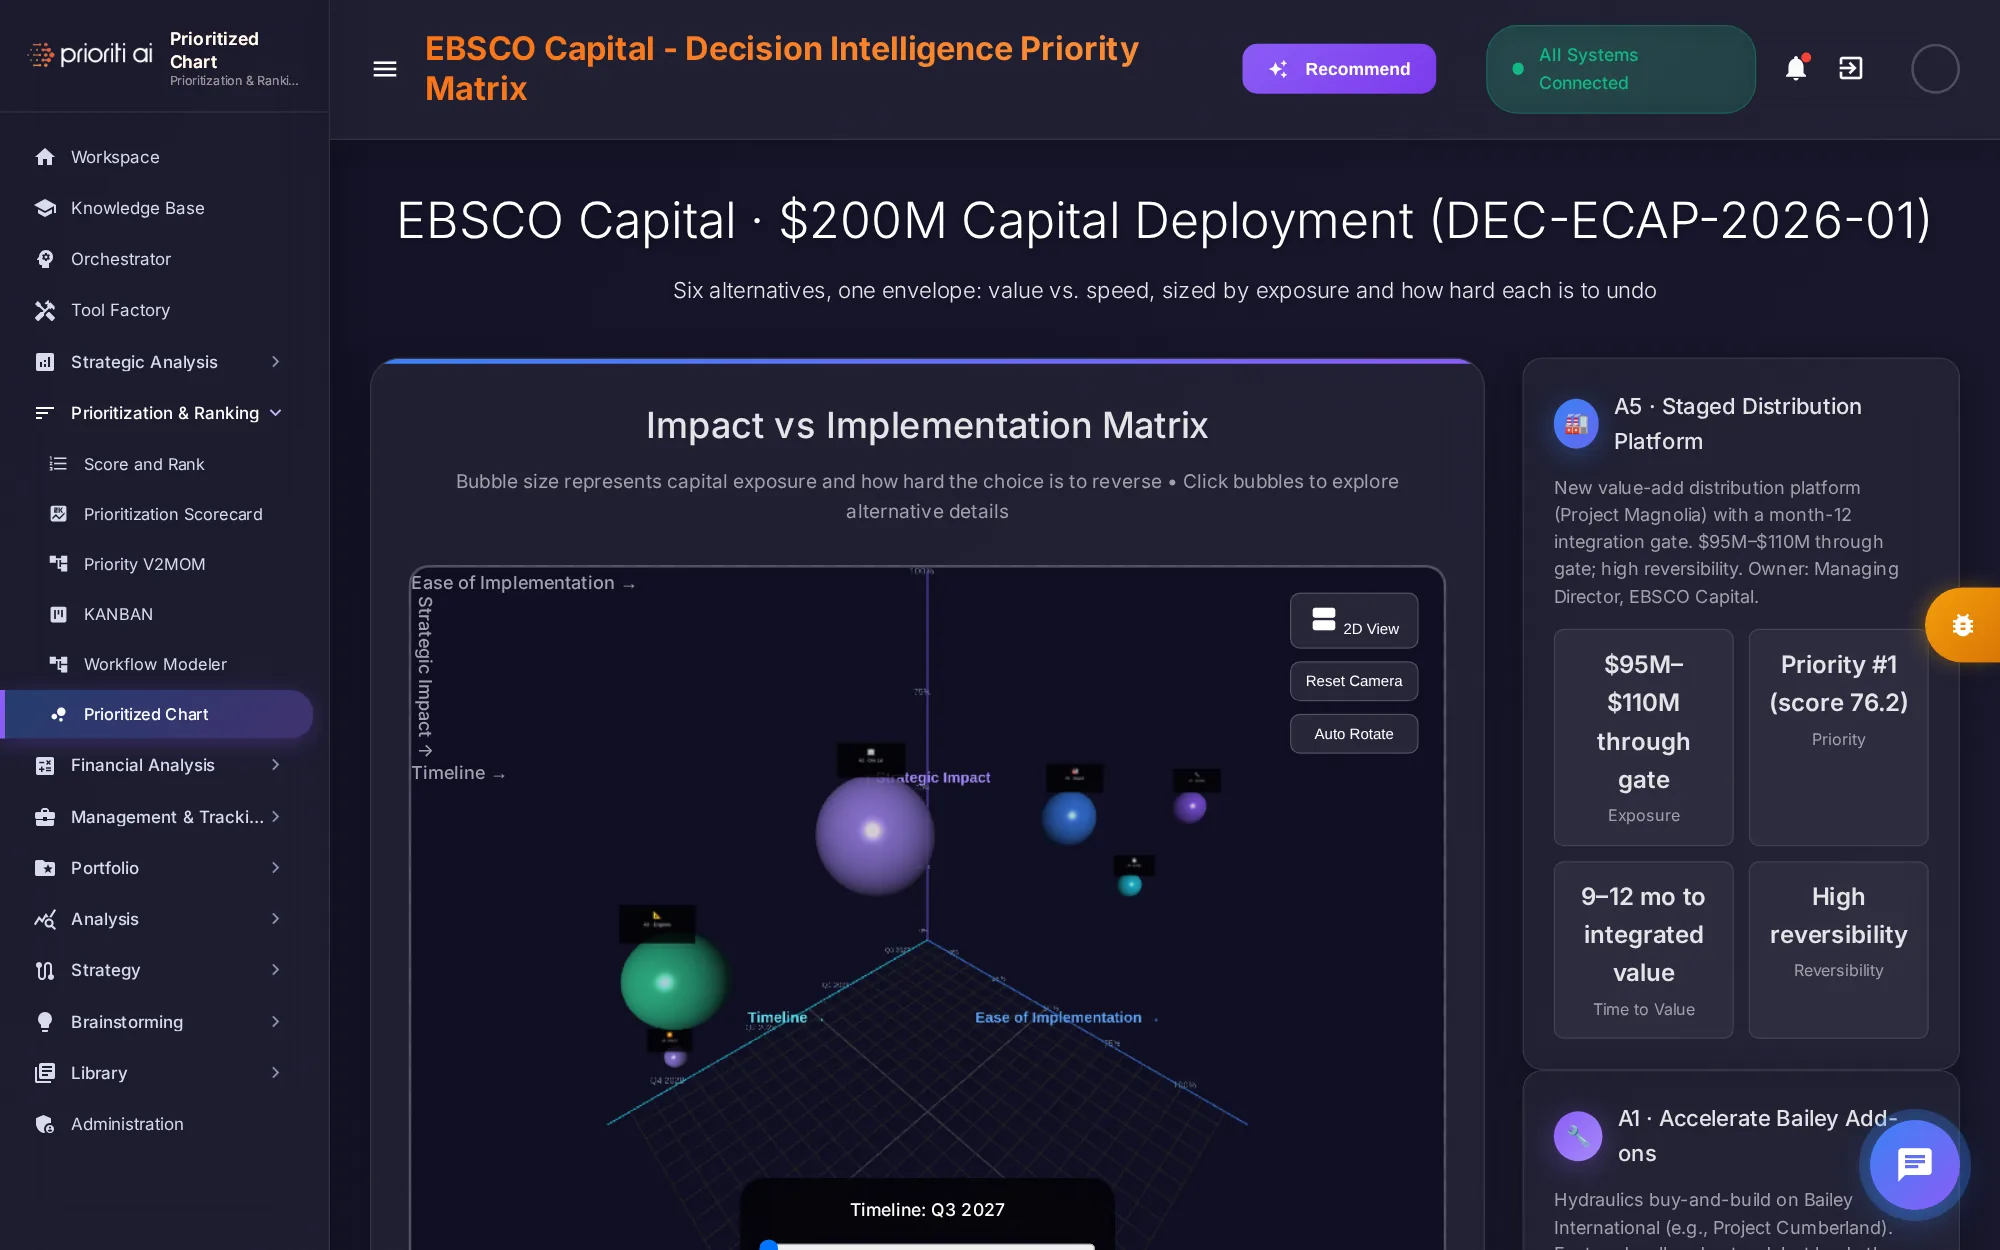Screen dimensions: 2000x1250
Task: Expand the Financial Analysis chevron
Action: tap(275, 765)
